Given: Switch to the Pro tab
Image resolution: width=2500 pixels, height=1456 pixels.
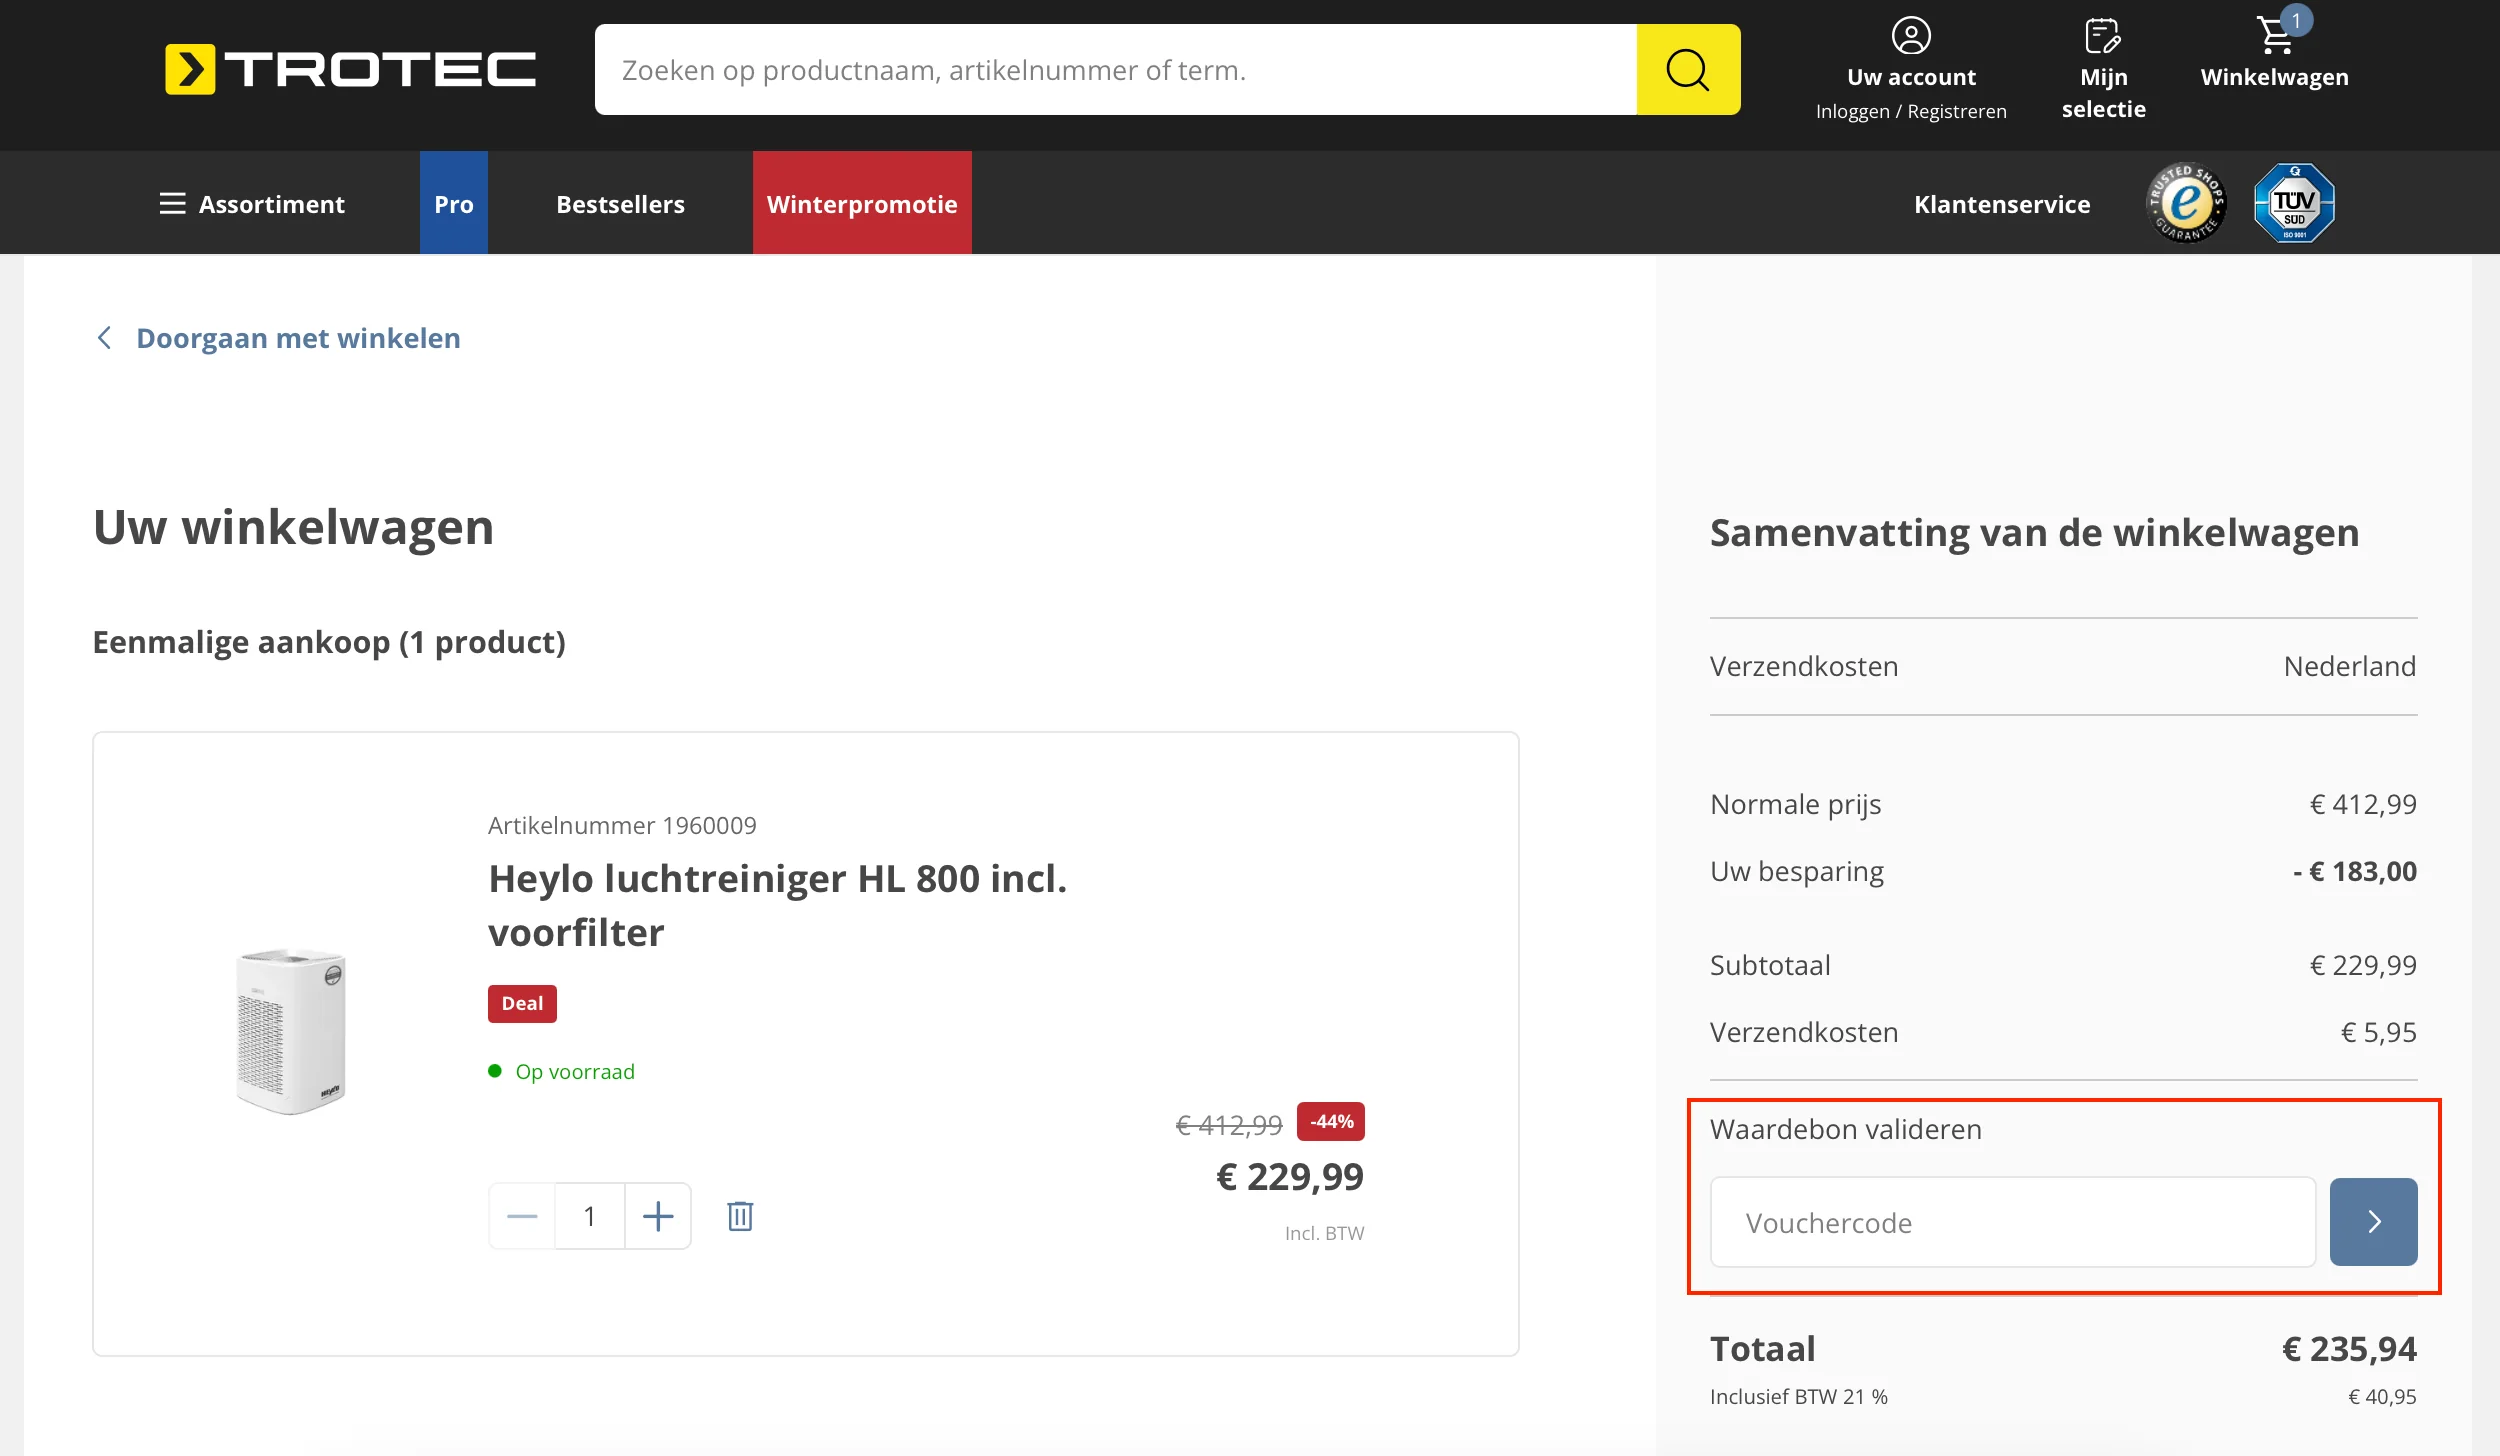Looking at the screenshot, I should tap(453, 203).
